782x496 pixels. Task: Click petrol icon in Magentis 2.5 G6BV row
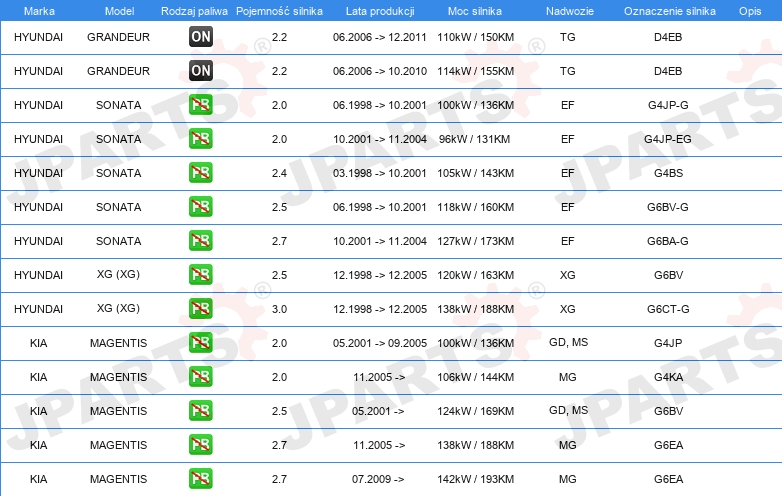(201, 410)
